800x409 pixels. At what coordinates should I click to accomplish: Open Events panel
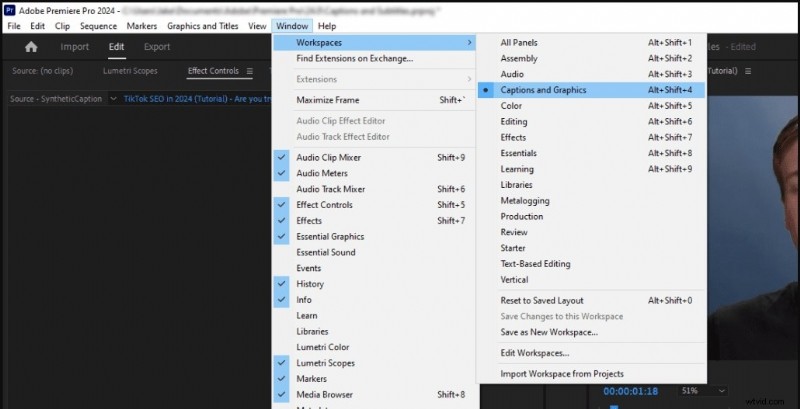pos(374,268)
